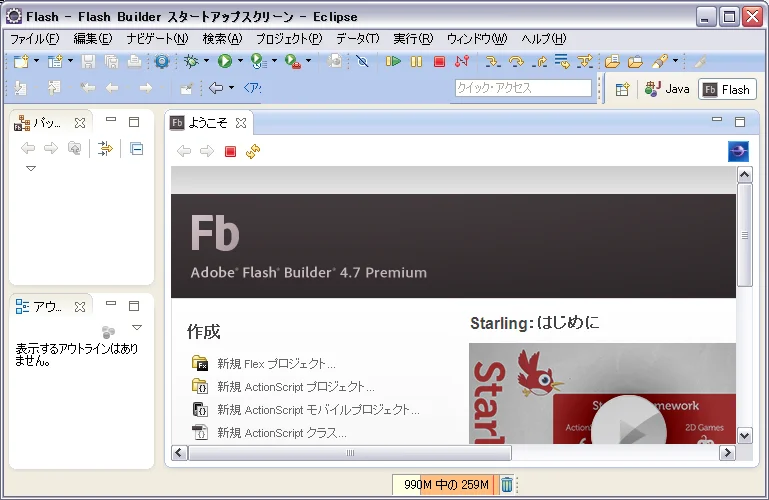Maximize the Outline view panel
Viewport: 769px width, 500px height.
[134, 306]
